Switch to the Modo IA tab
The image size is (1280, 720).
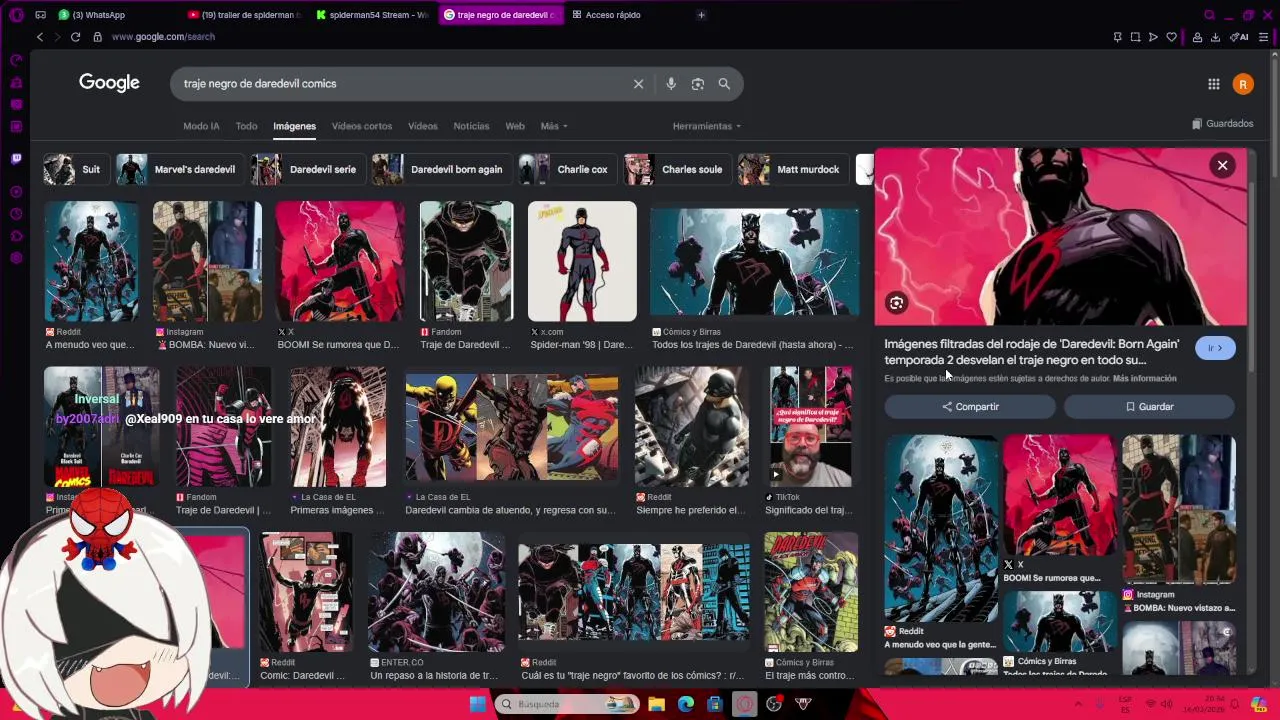pos(201,126)
